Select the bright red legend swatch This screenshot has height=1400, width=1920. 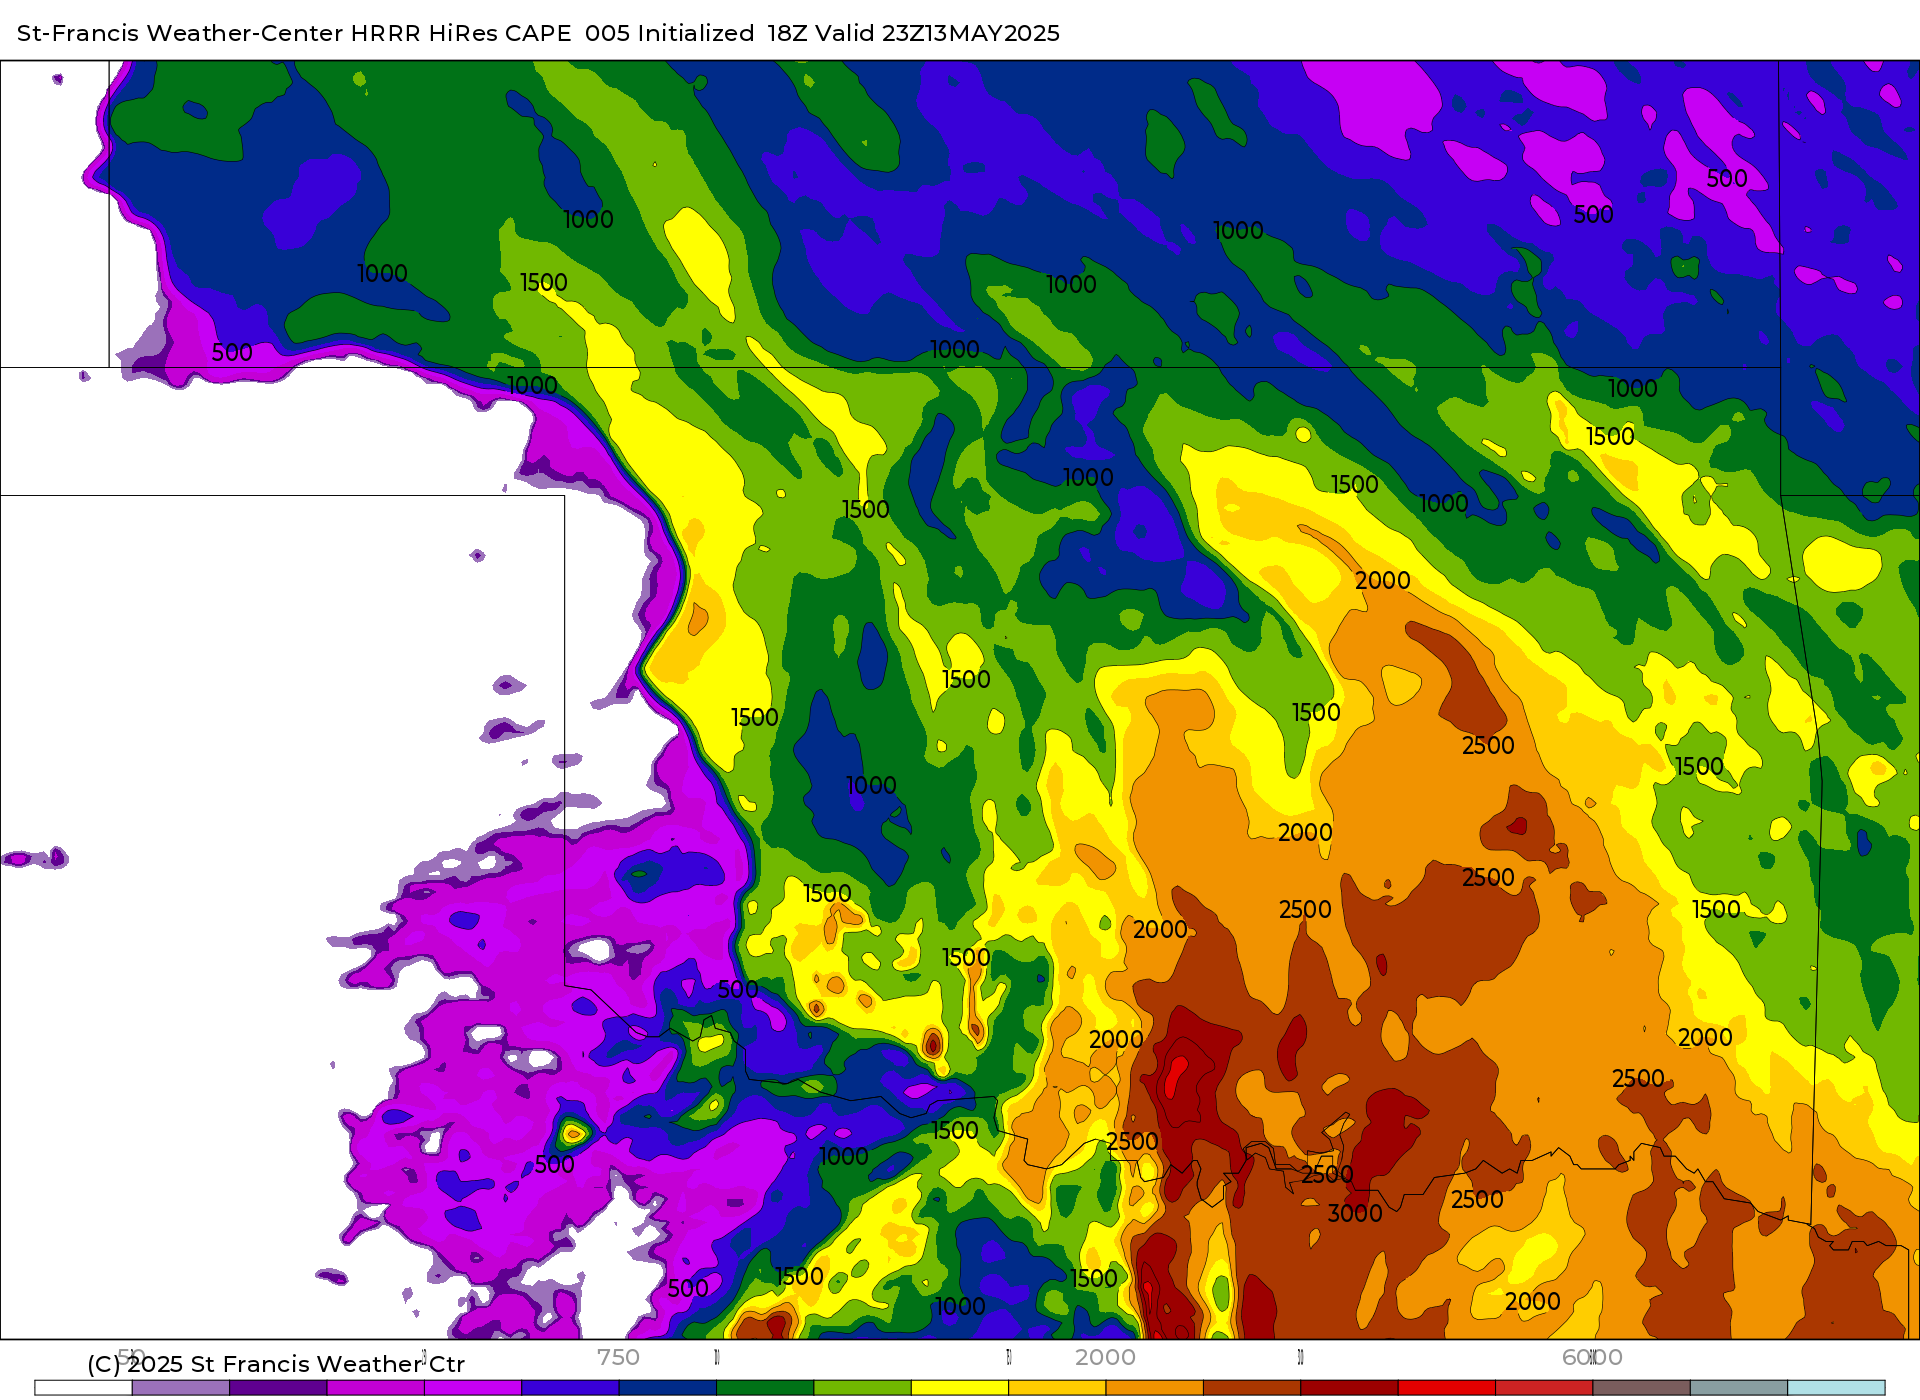point(1447,1388)
